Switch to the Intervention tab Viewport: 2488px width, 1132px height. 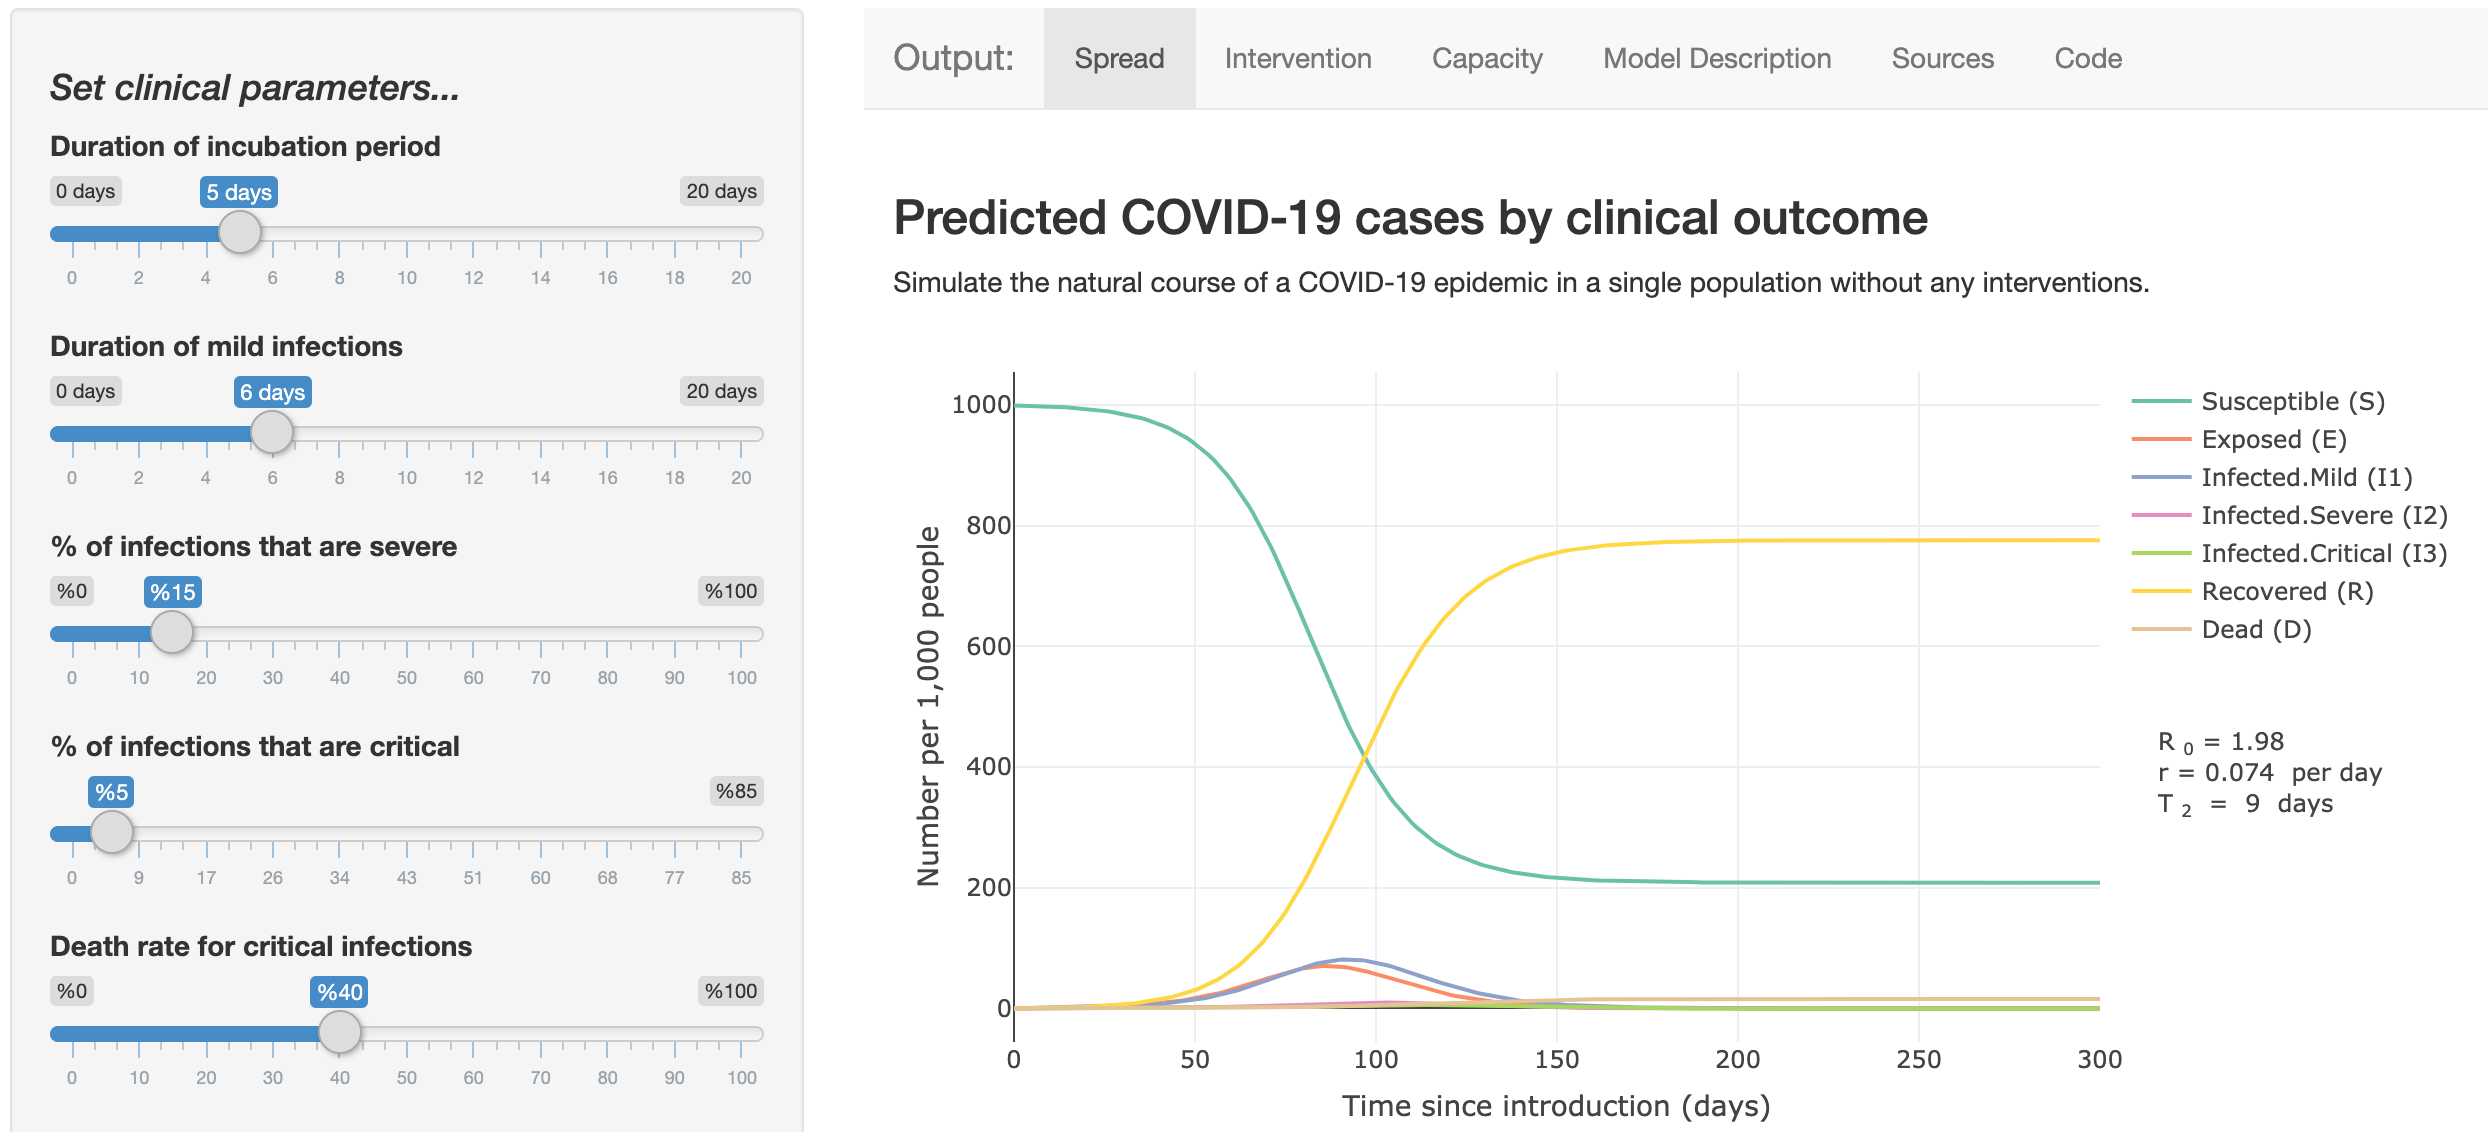[x=1297, y=58]
